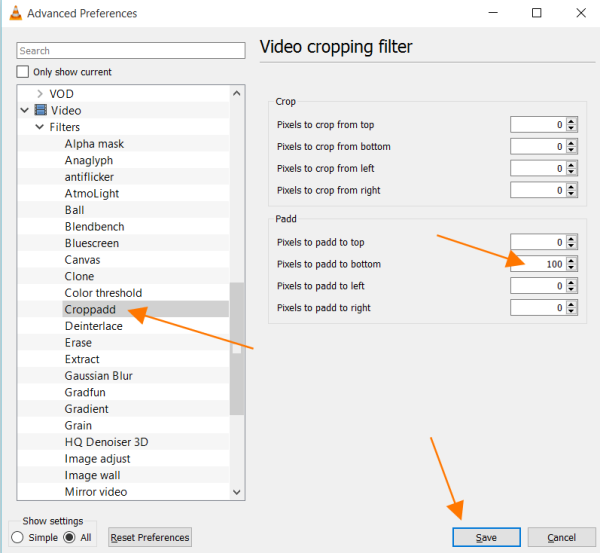
Task: Select the All show settings radio button
Action: [x=69, y=537]
